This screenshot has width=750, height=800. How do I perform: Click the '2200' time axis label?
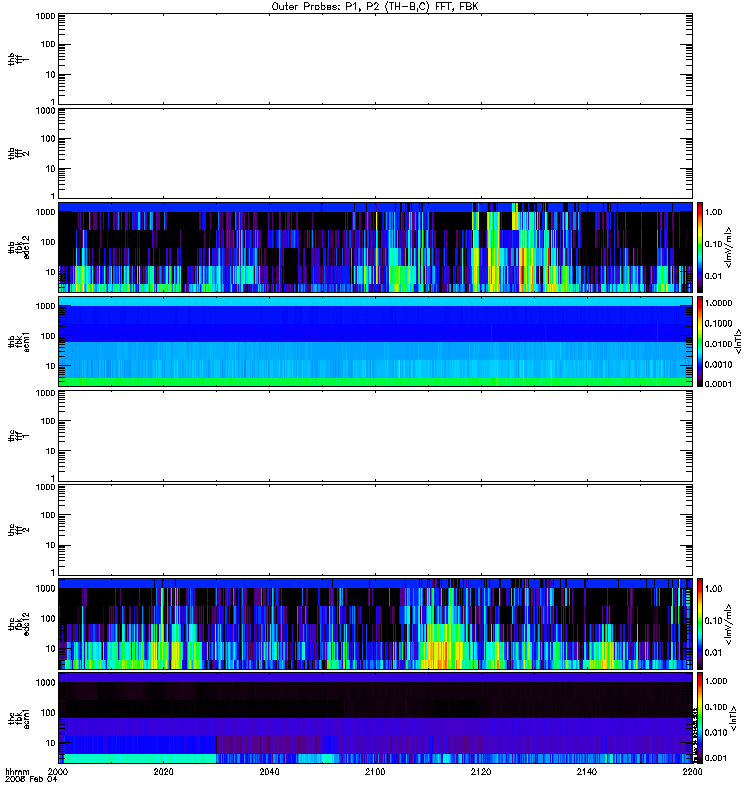(692, 771)
